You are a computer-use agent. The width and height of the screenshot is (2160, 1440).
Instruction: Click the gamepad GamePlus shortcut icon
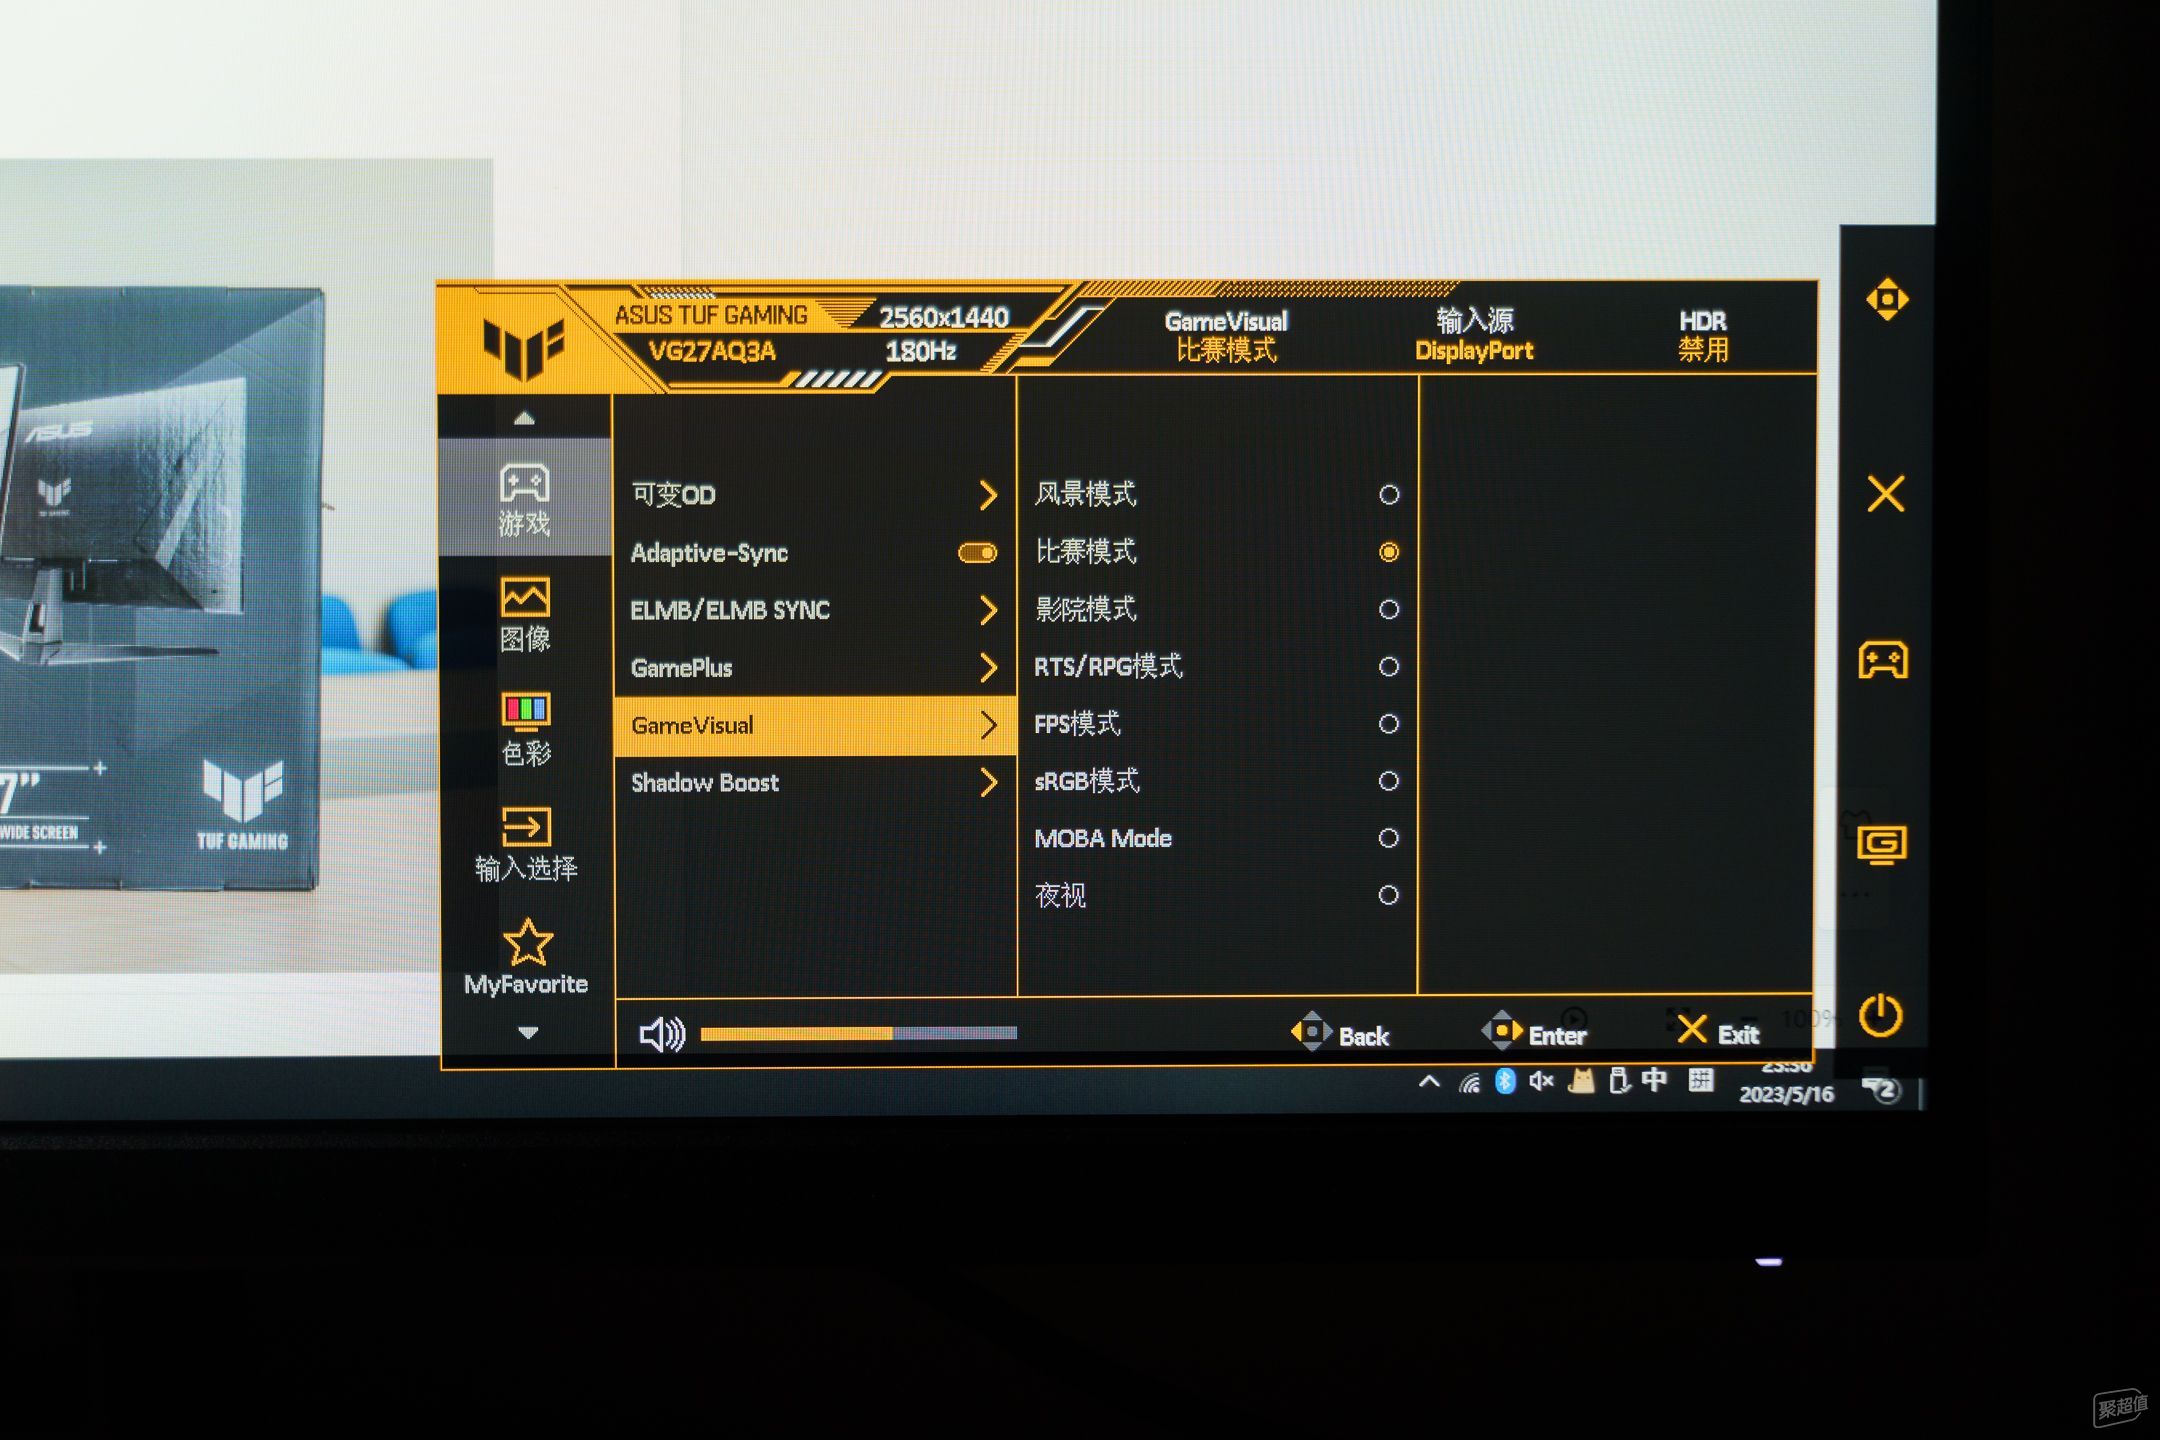[x=1883, y=660]
